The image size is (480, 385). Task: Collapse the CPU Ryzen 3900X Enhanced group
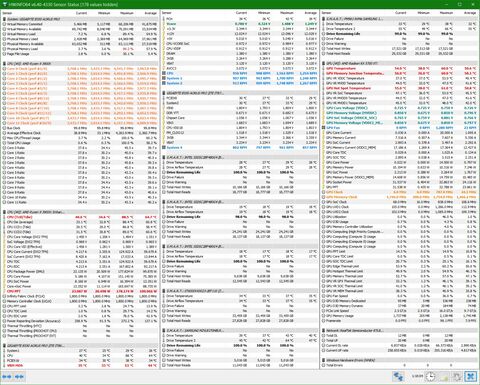(x=80, y=212)
